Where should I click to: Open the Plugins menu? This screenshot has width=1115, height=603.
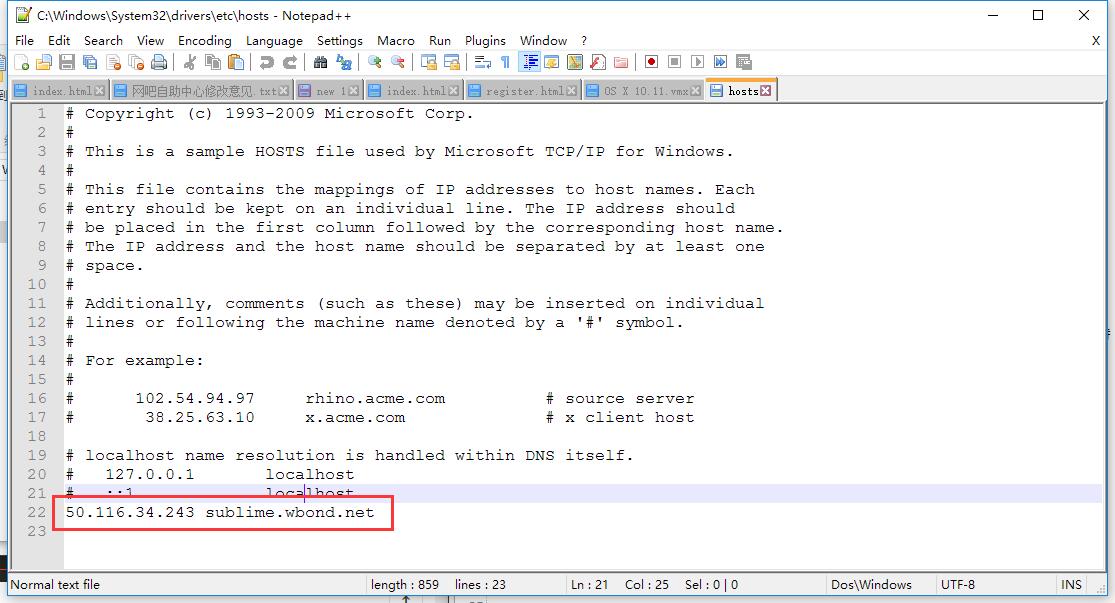point(485,40)
